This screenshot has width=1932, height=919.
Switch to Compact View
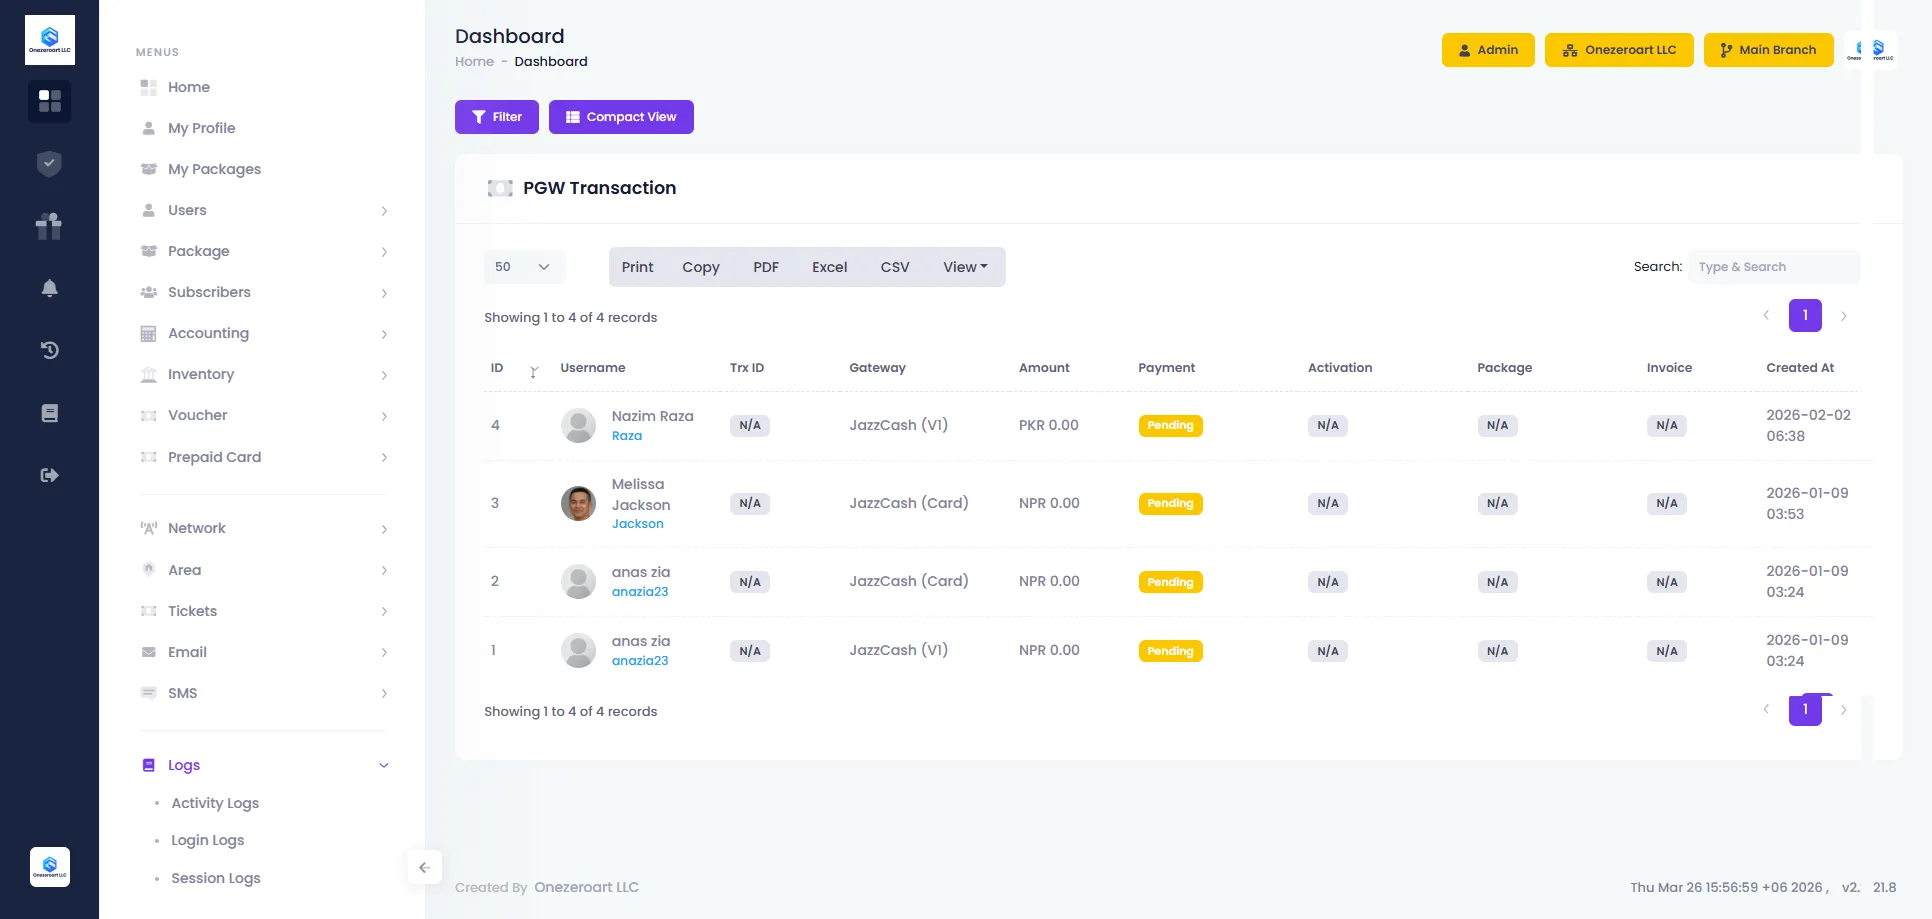[621, 117]
